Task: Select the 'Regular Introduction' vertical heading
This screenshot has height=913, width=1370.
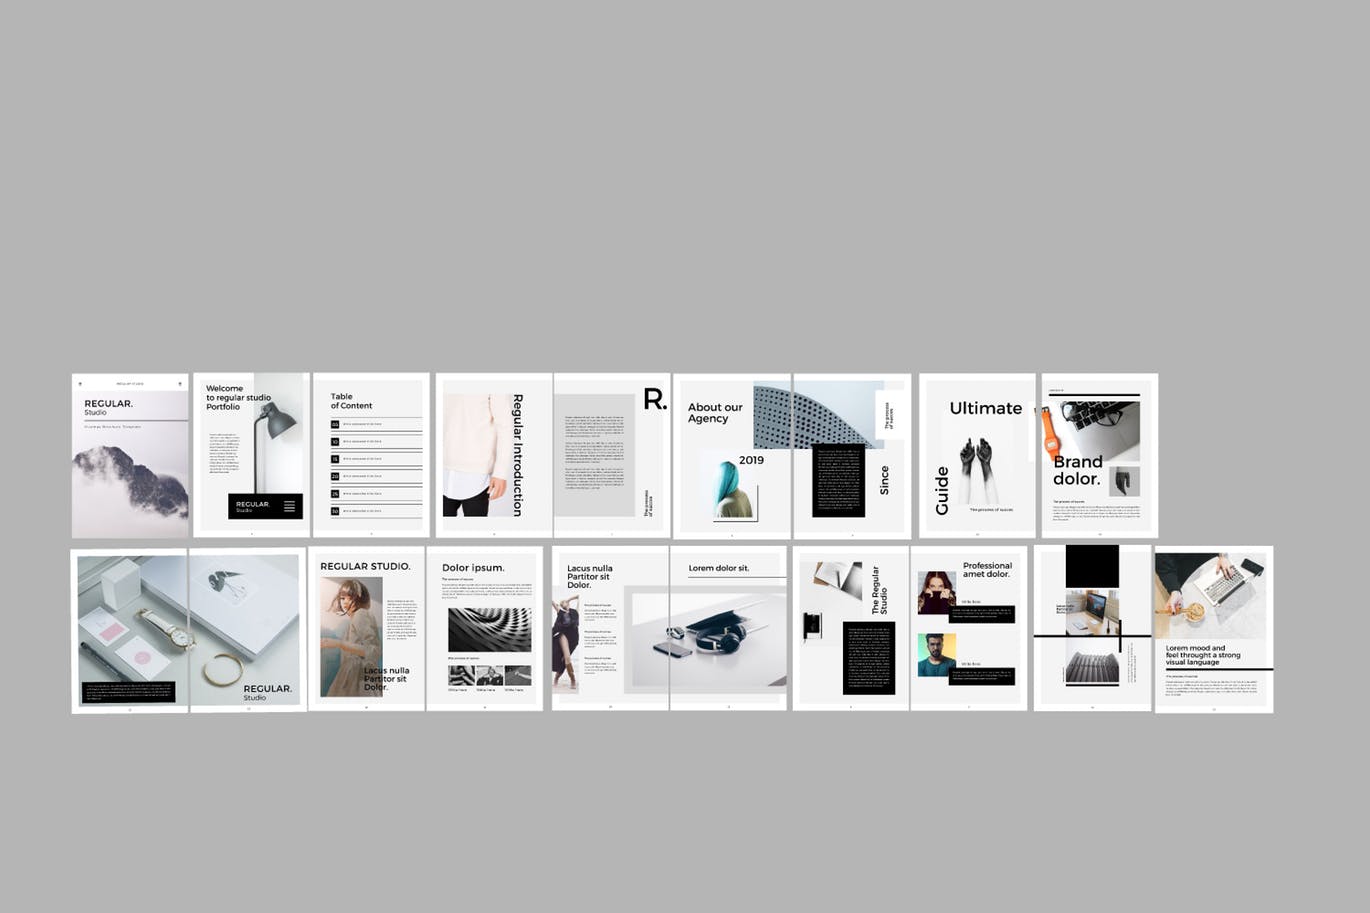Action: point(517,455)
